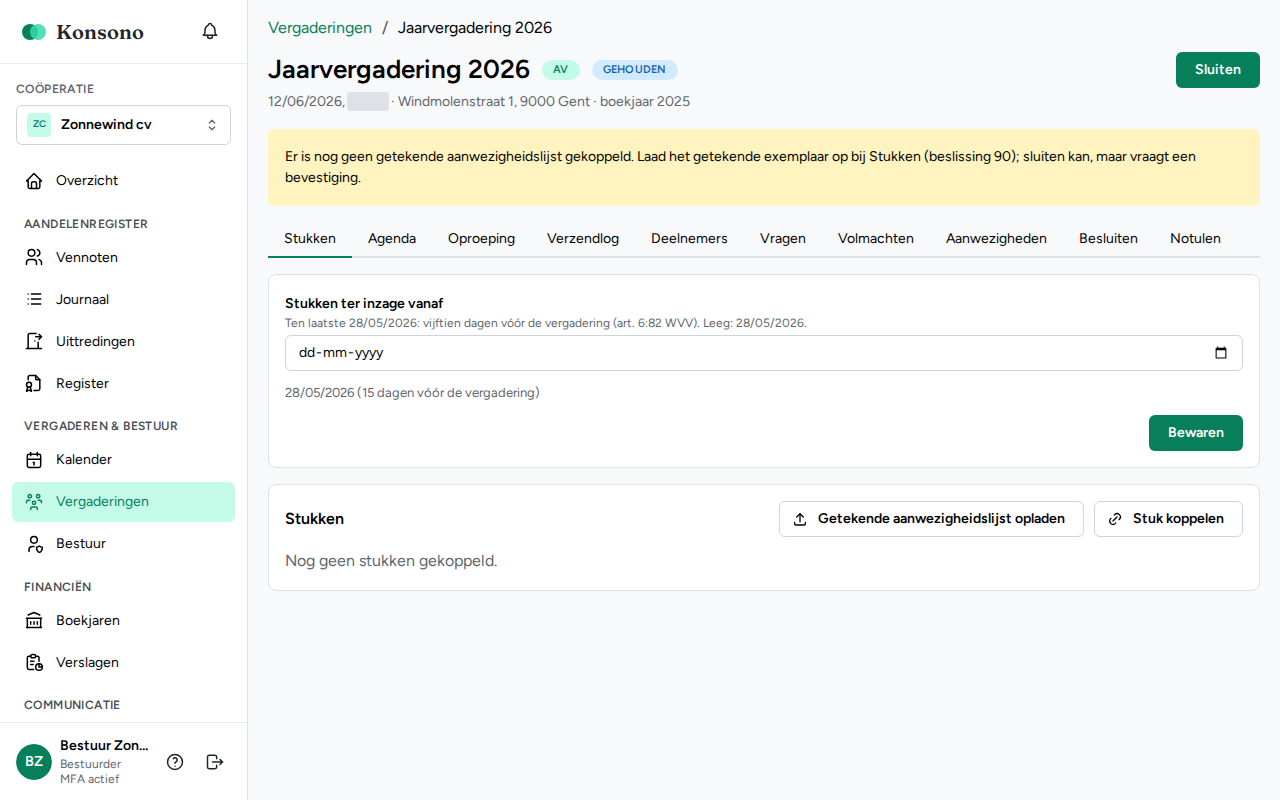Click the Verslagen report icon
This screenshot has width=1280, height=800.
click(34, 663)
